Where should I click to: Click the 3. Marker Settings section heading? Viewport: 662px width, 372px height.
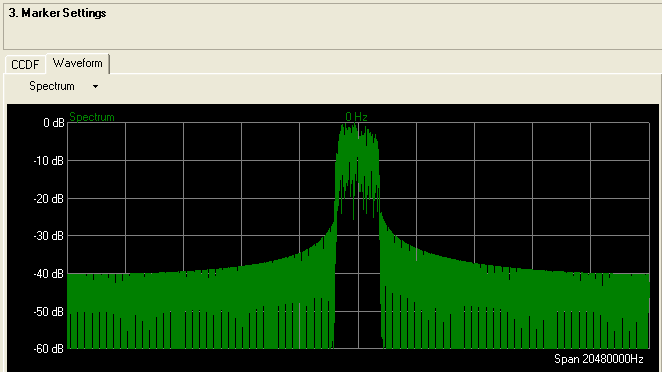(57, 13)
